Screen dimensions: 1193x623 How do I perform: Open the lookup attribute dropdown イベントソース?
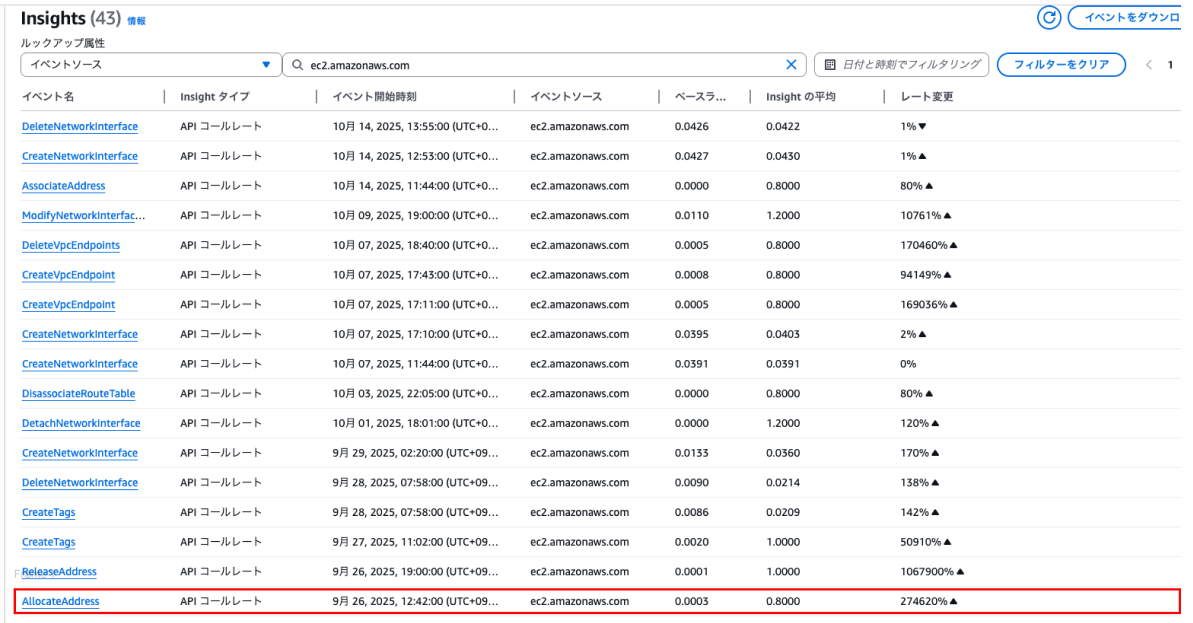(x=150, y=65)
